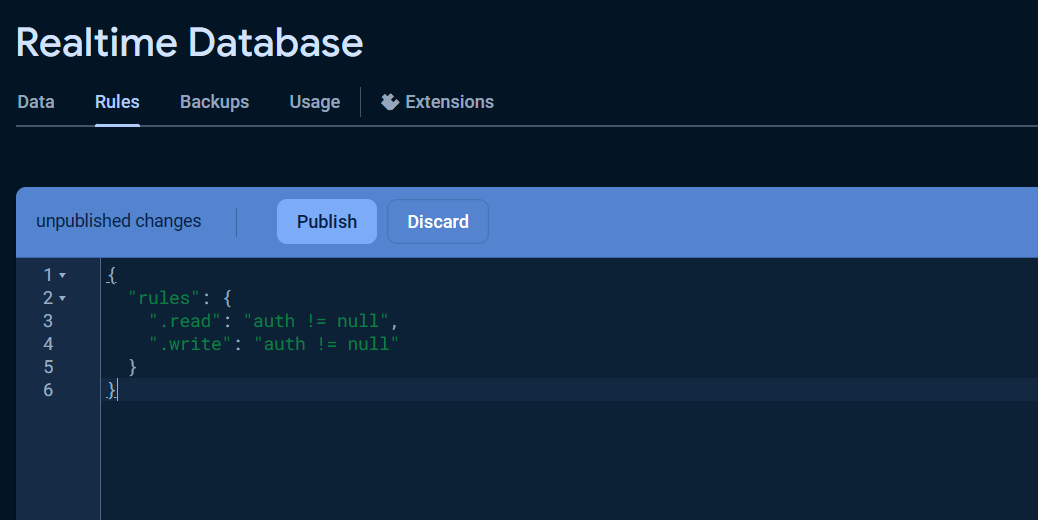Click the Extensions puzzle-piece icon
The image size is (1038, 520).
pyautogui.click(x=390, y=102)
